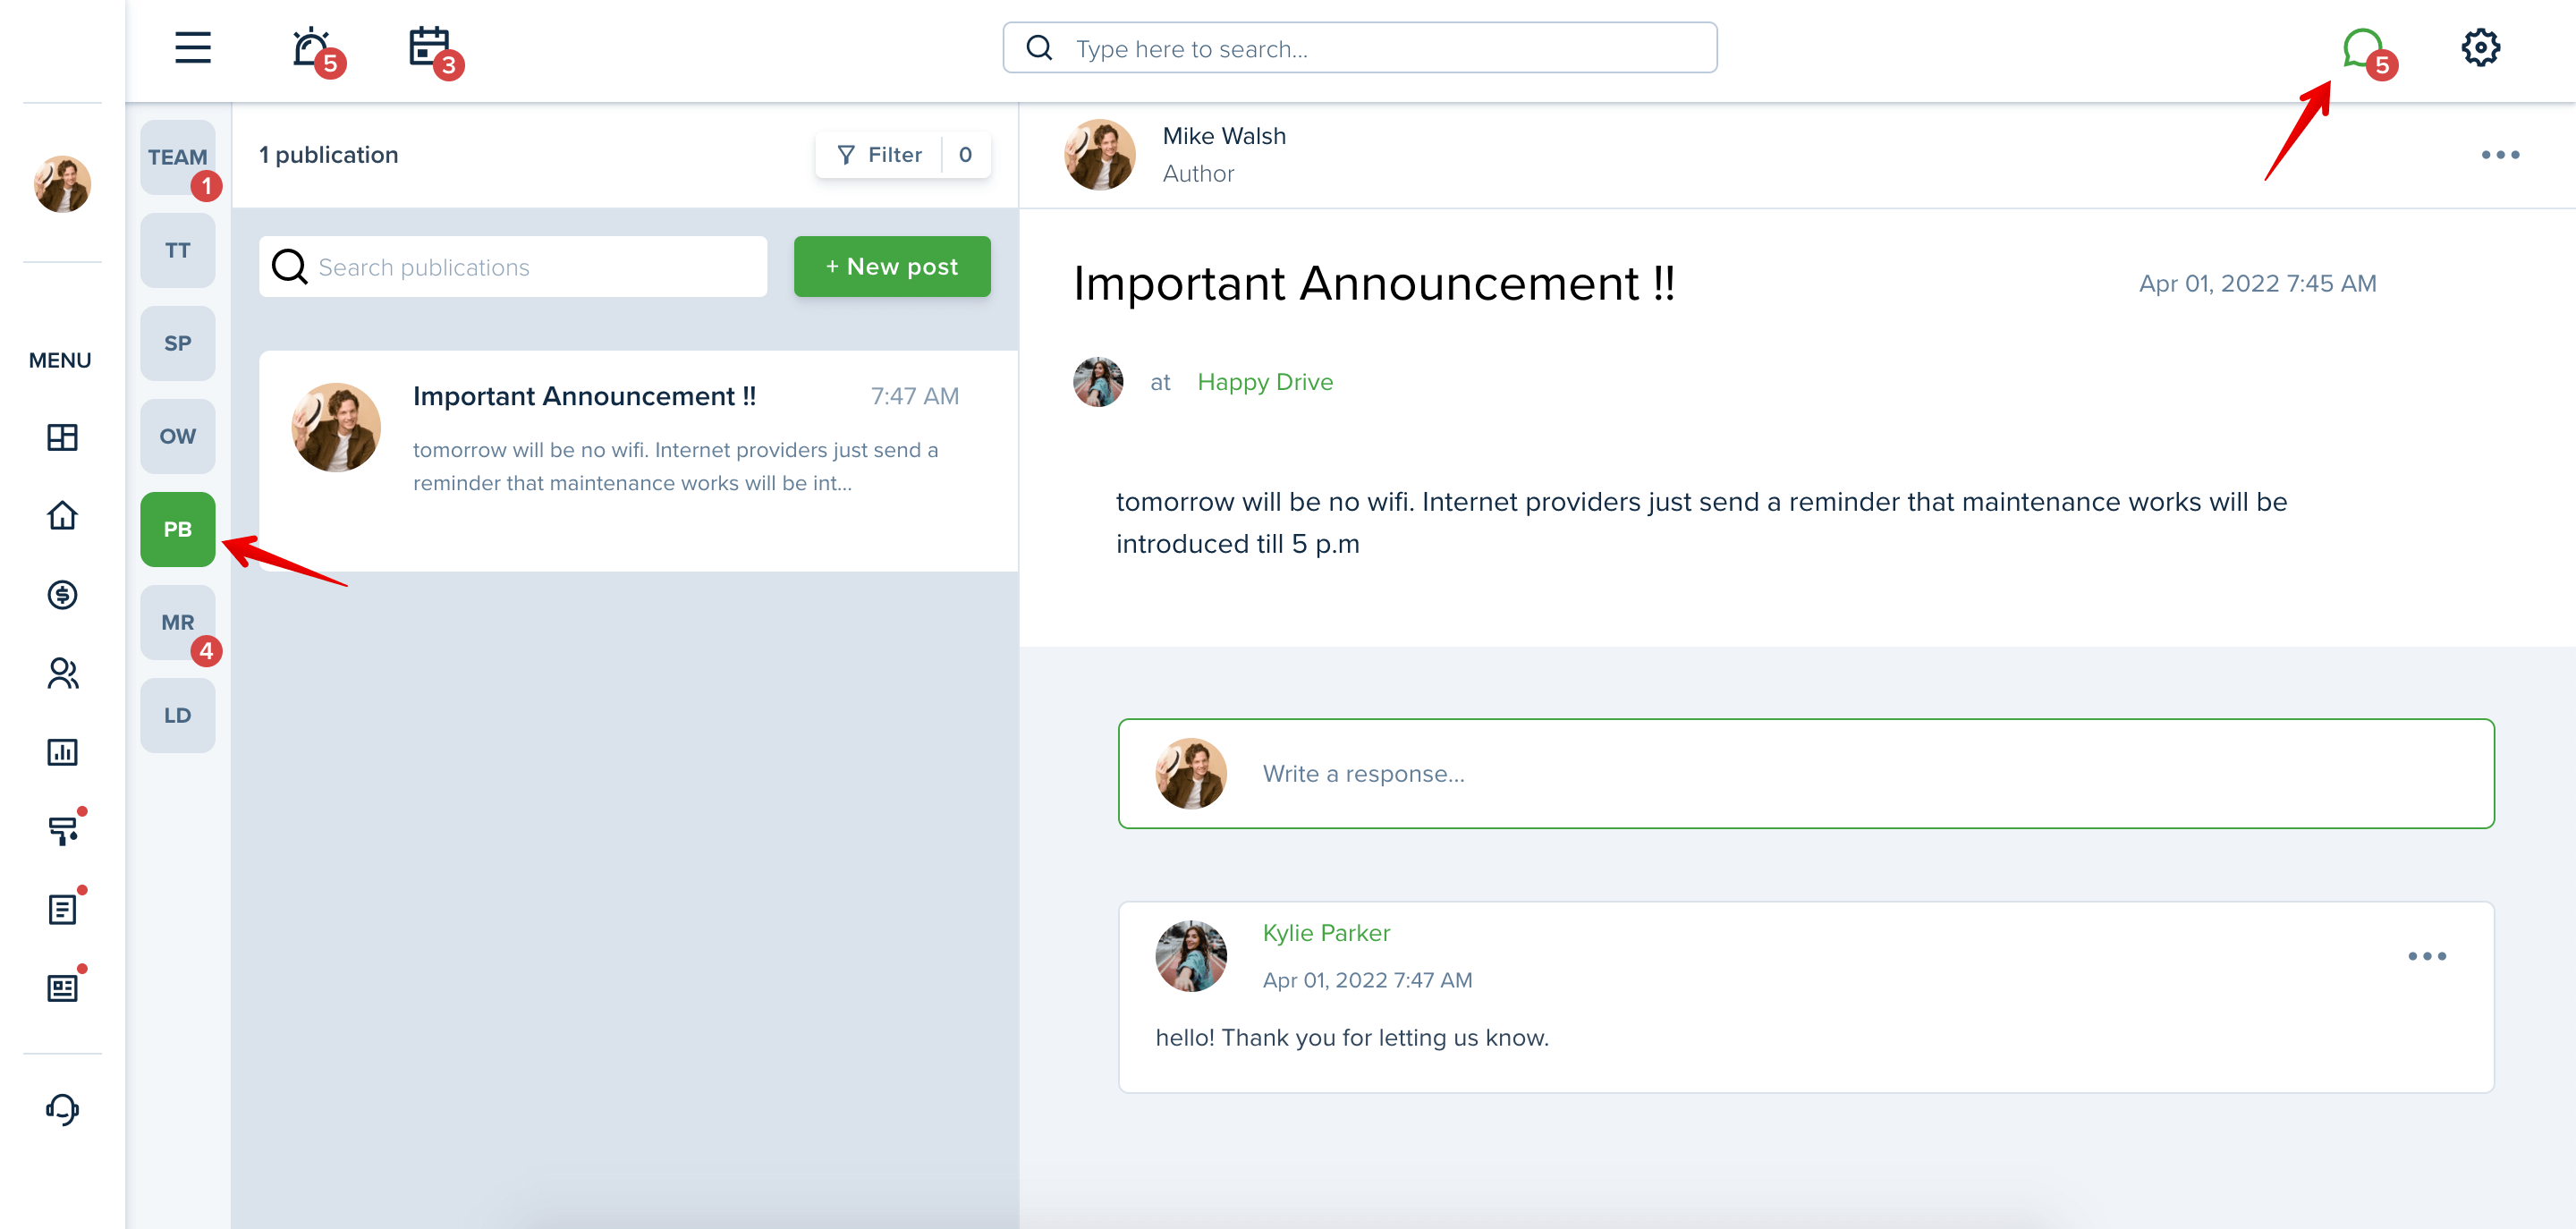Click 'hello! Thank you for letting us know.' comment
Screen dimensions: 2576x1229
coord(1352,1037)
